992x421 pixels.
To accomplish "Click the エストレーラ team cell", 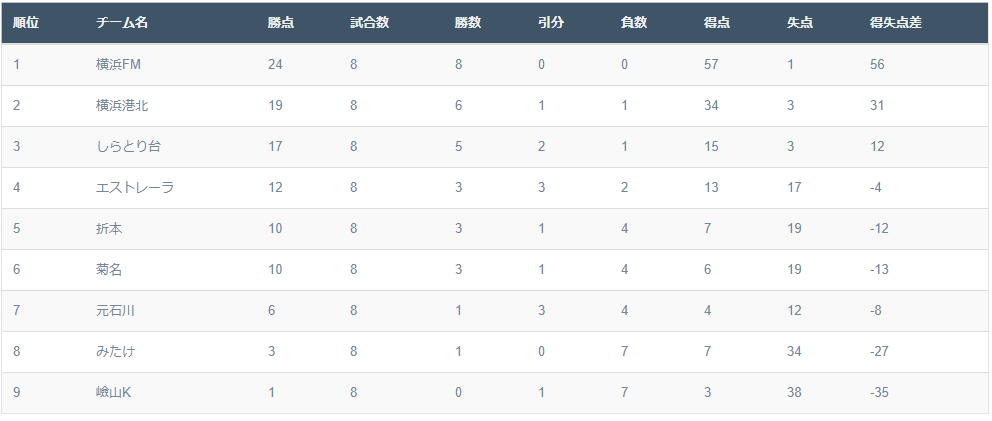I will click(135, 187).
